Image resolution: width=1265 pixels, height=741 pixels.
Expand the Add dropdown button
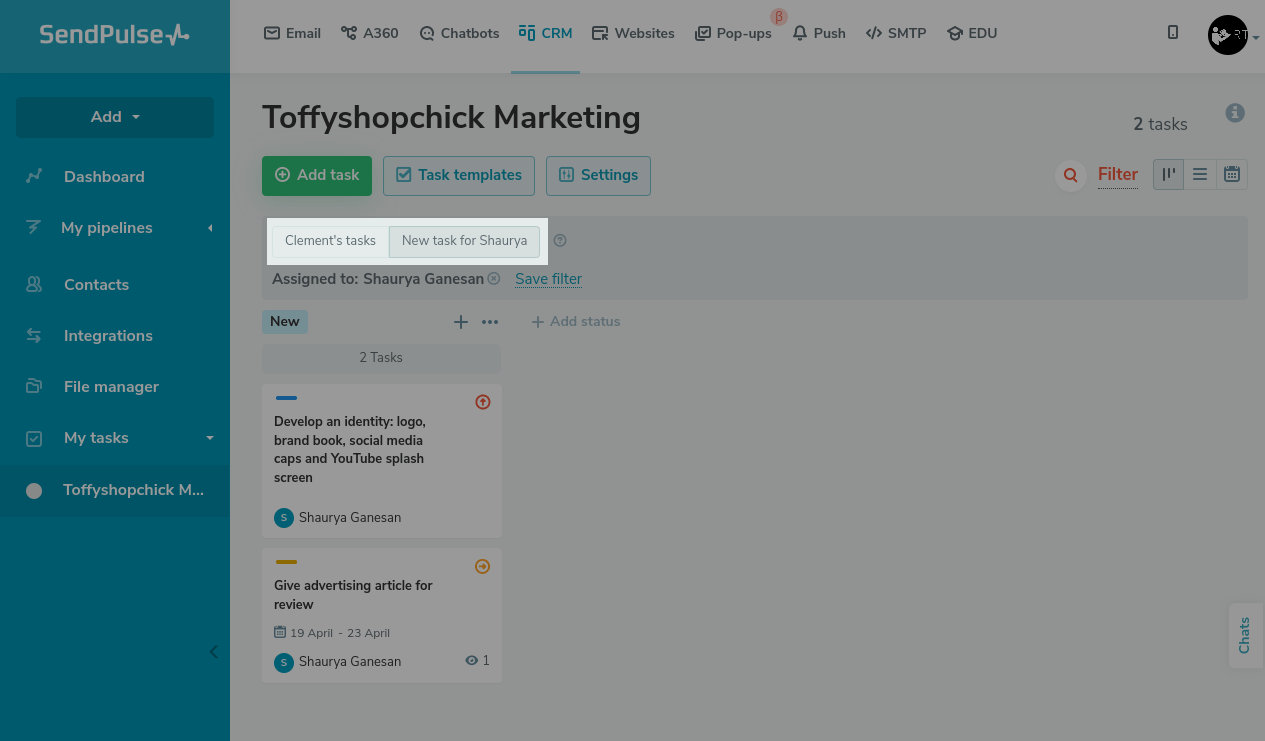tap(115, 117)
